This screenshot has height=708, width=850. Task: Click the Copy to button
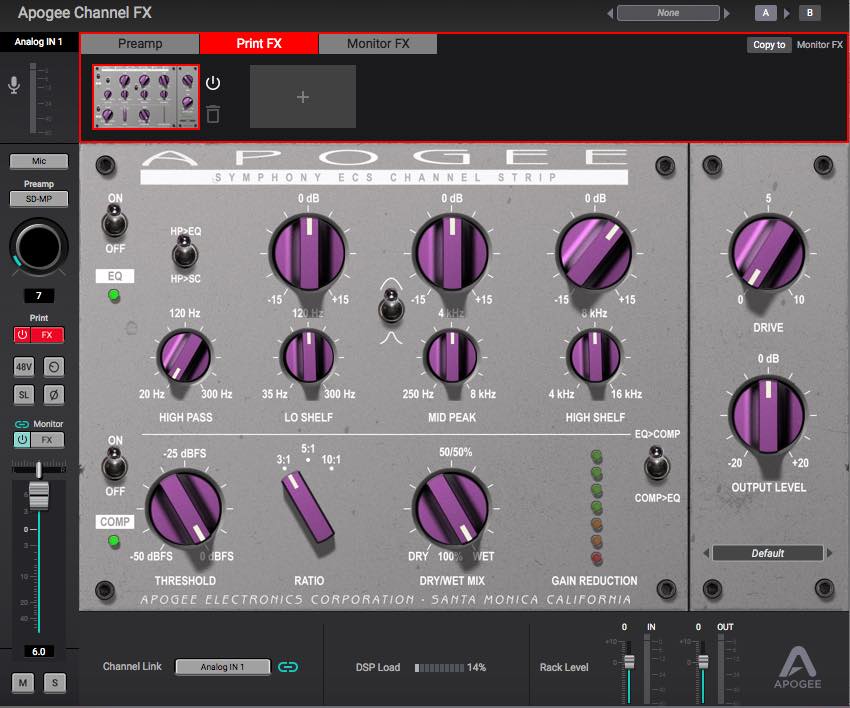pyautogui.click(x=769, y=45)
